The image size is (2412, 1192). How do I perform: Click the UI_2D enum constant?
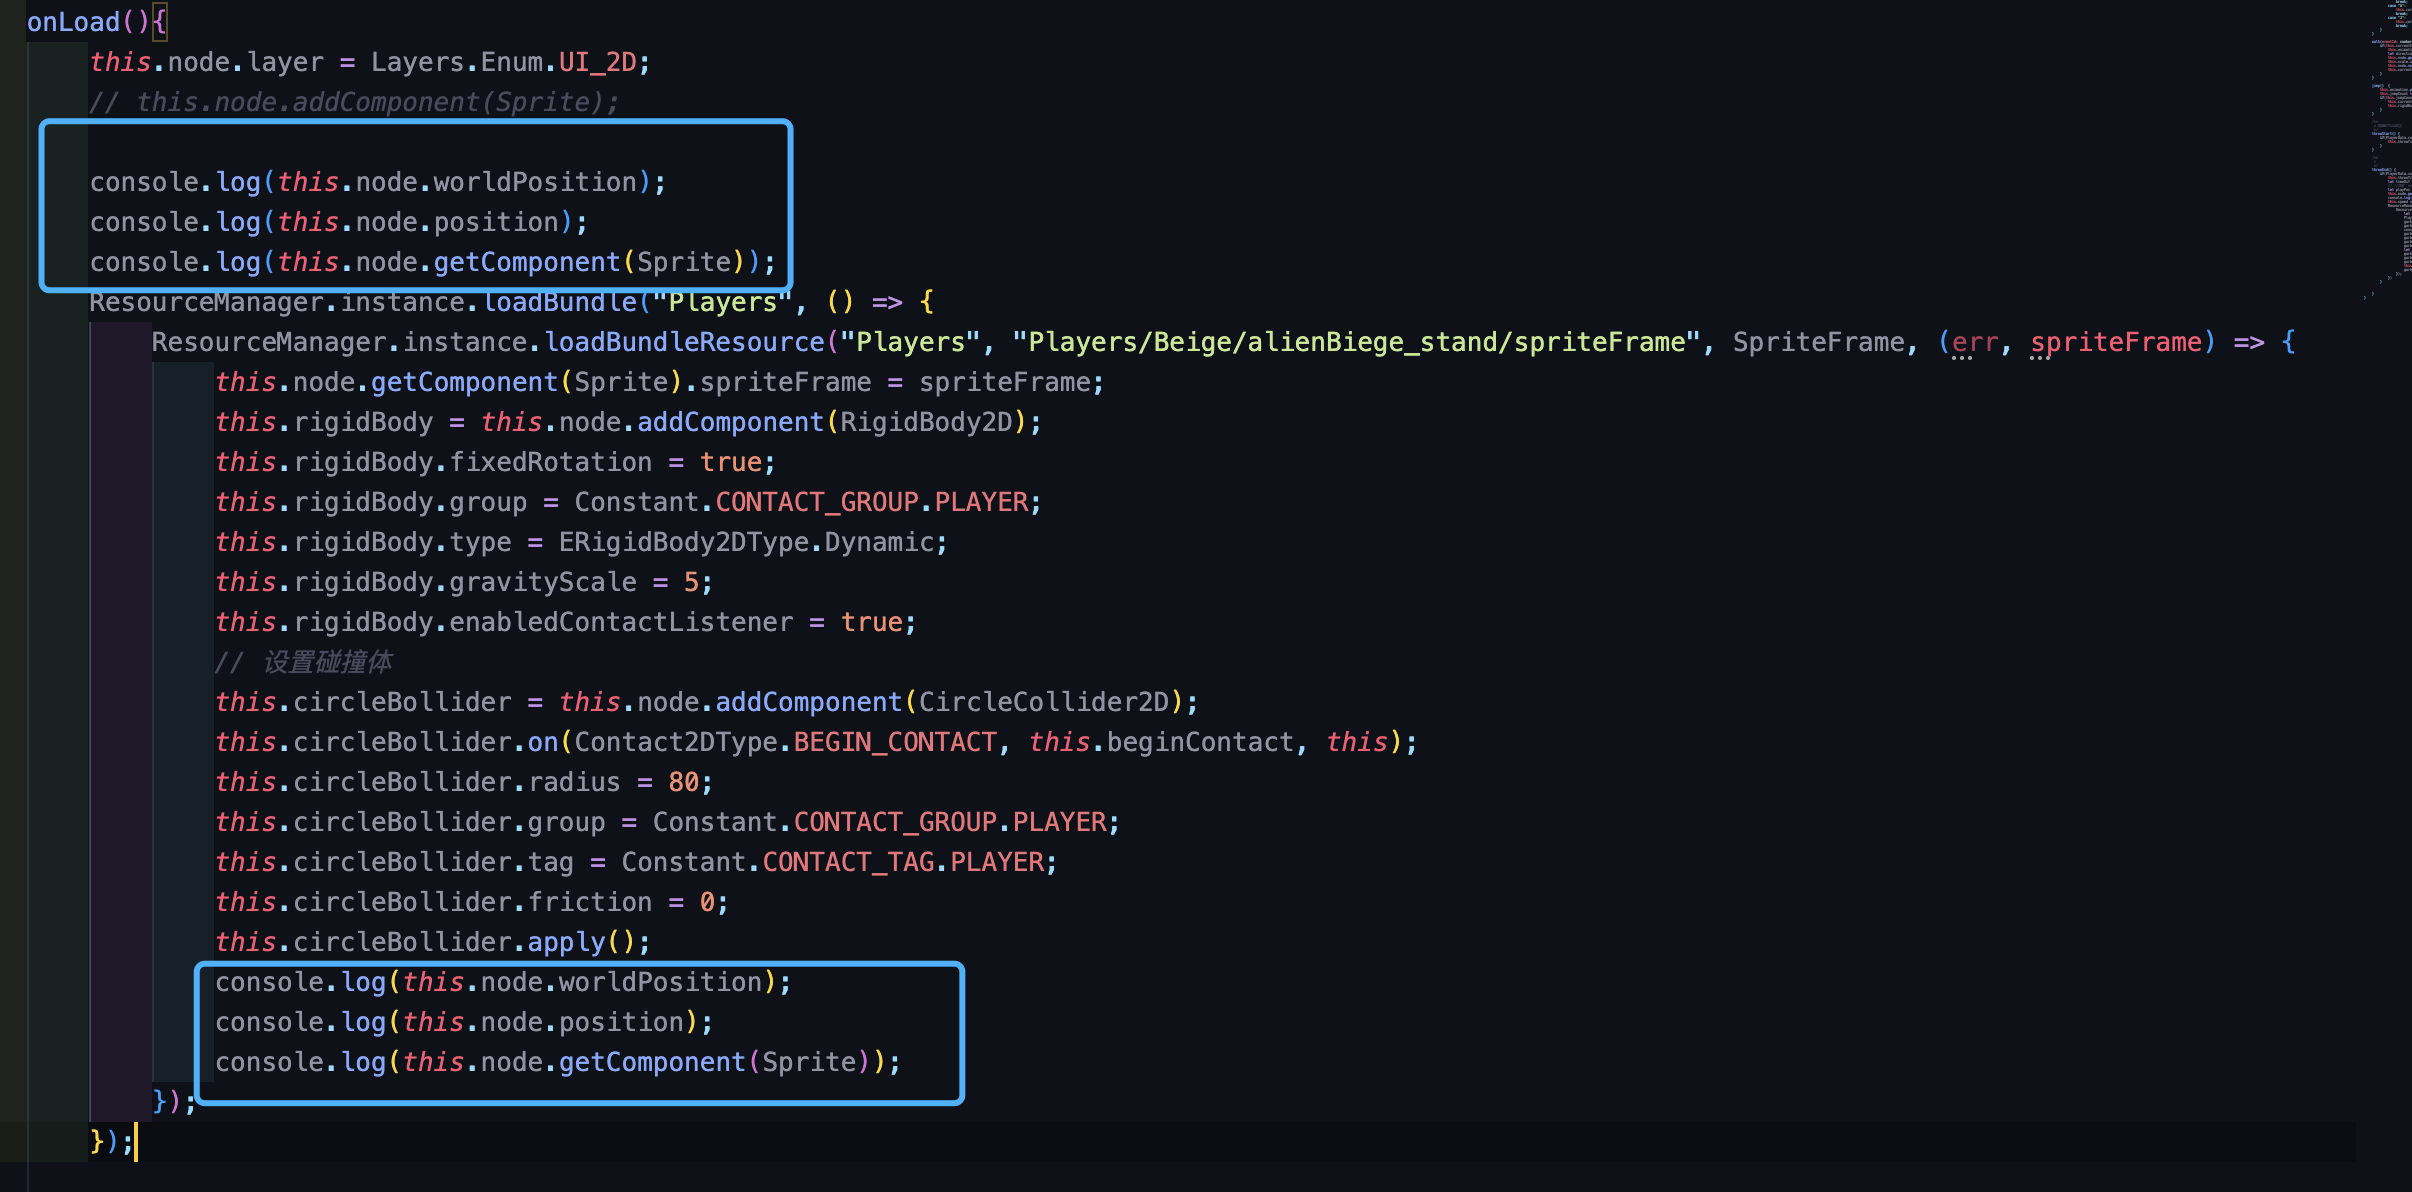tap(597, 62)
